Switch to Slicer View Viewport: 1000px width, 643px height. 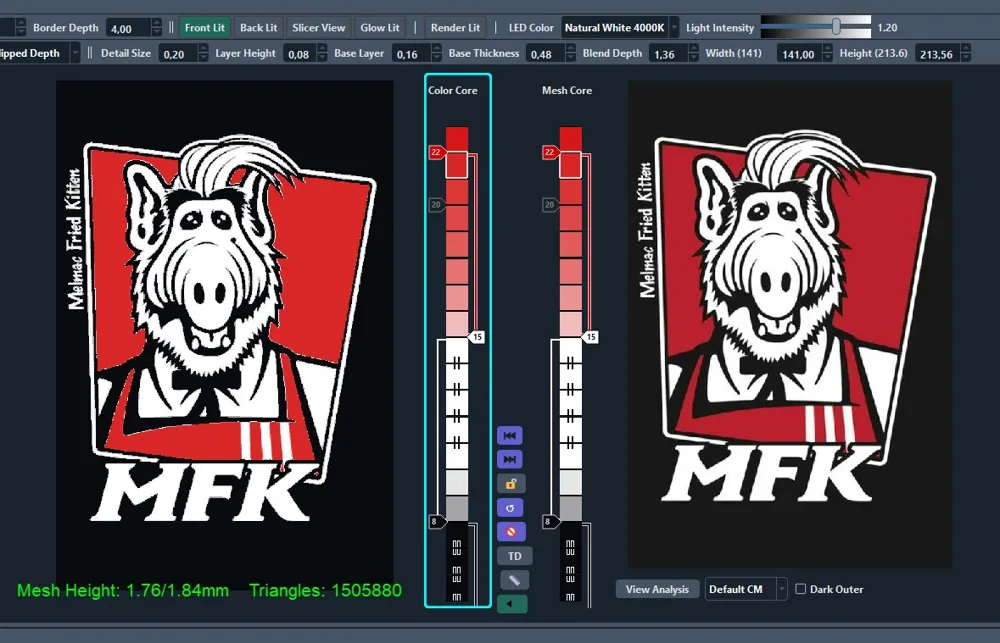pos(318,27)
